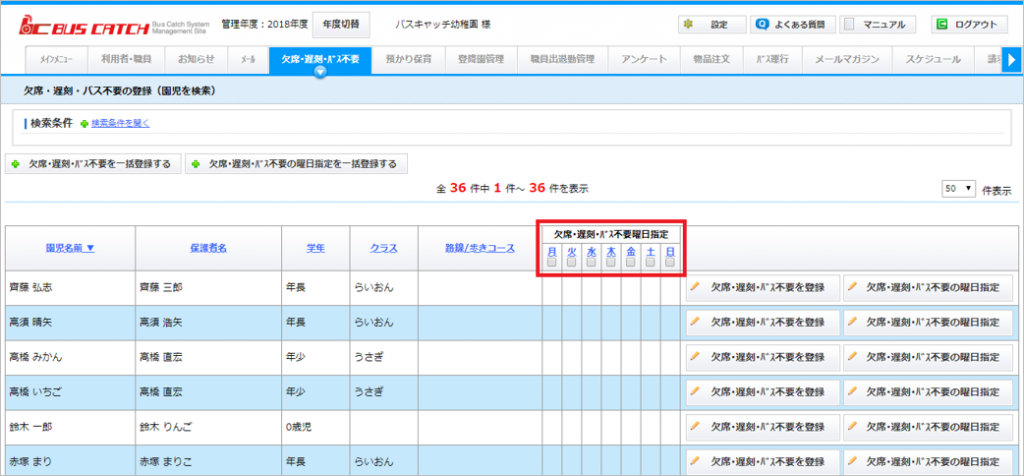1024x476 pixels.
Task: Open the 預かり保育 tab
Action: click(x=408, y=59)
